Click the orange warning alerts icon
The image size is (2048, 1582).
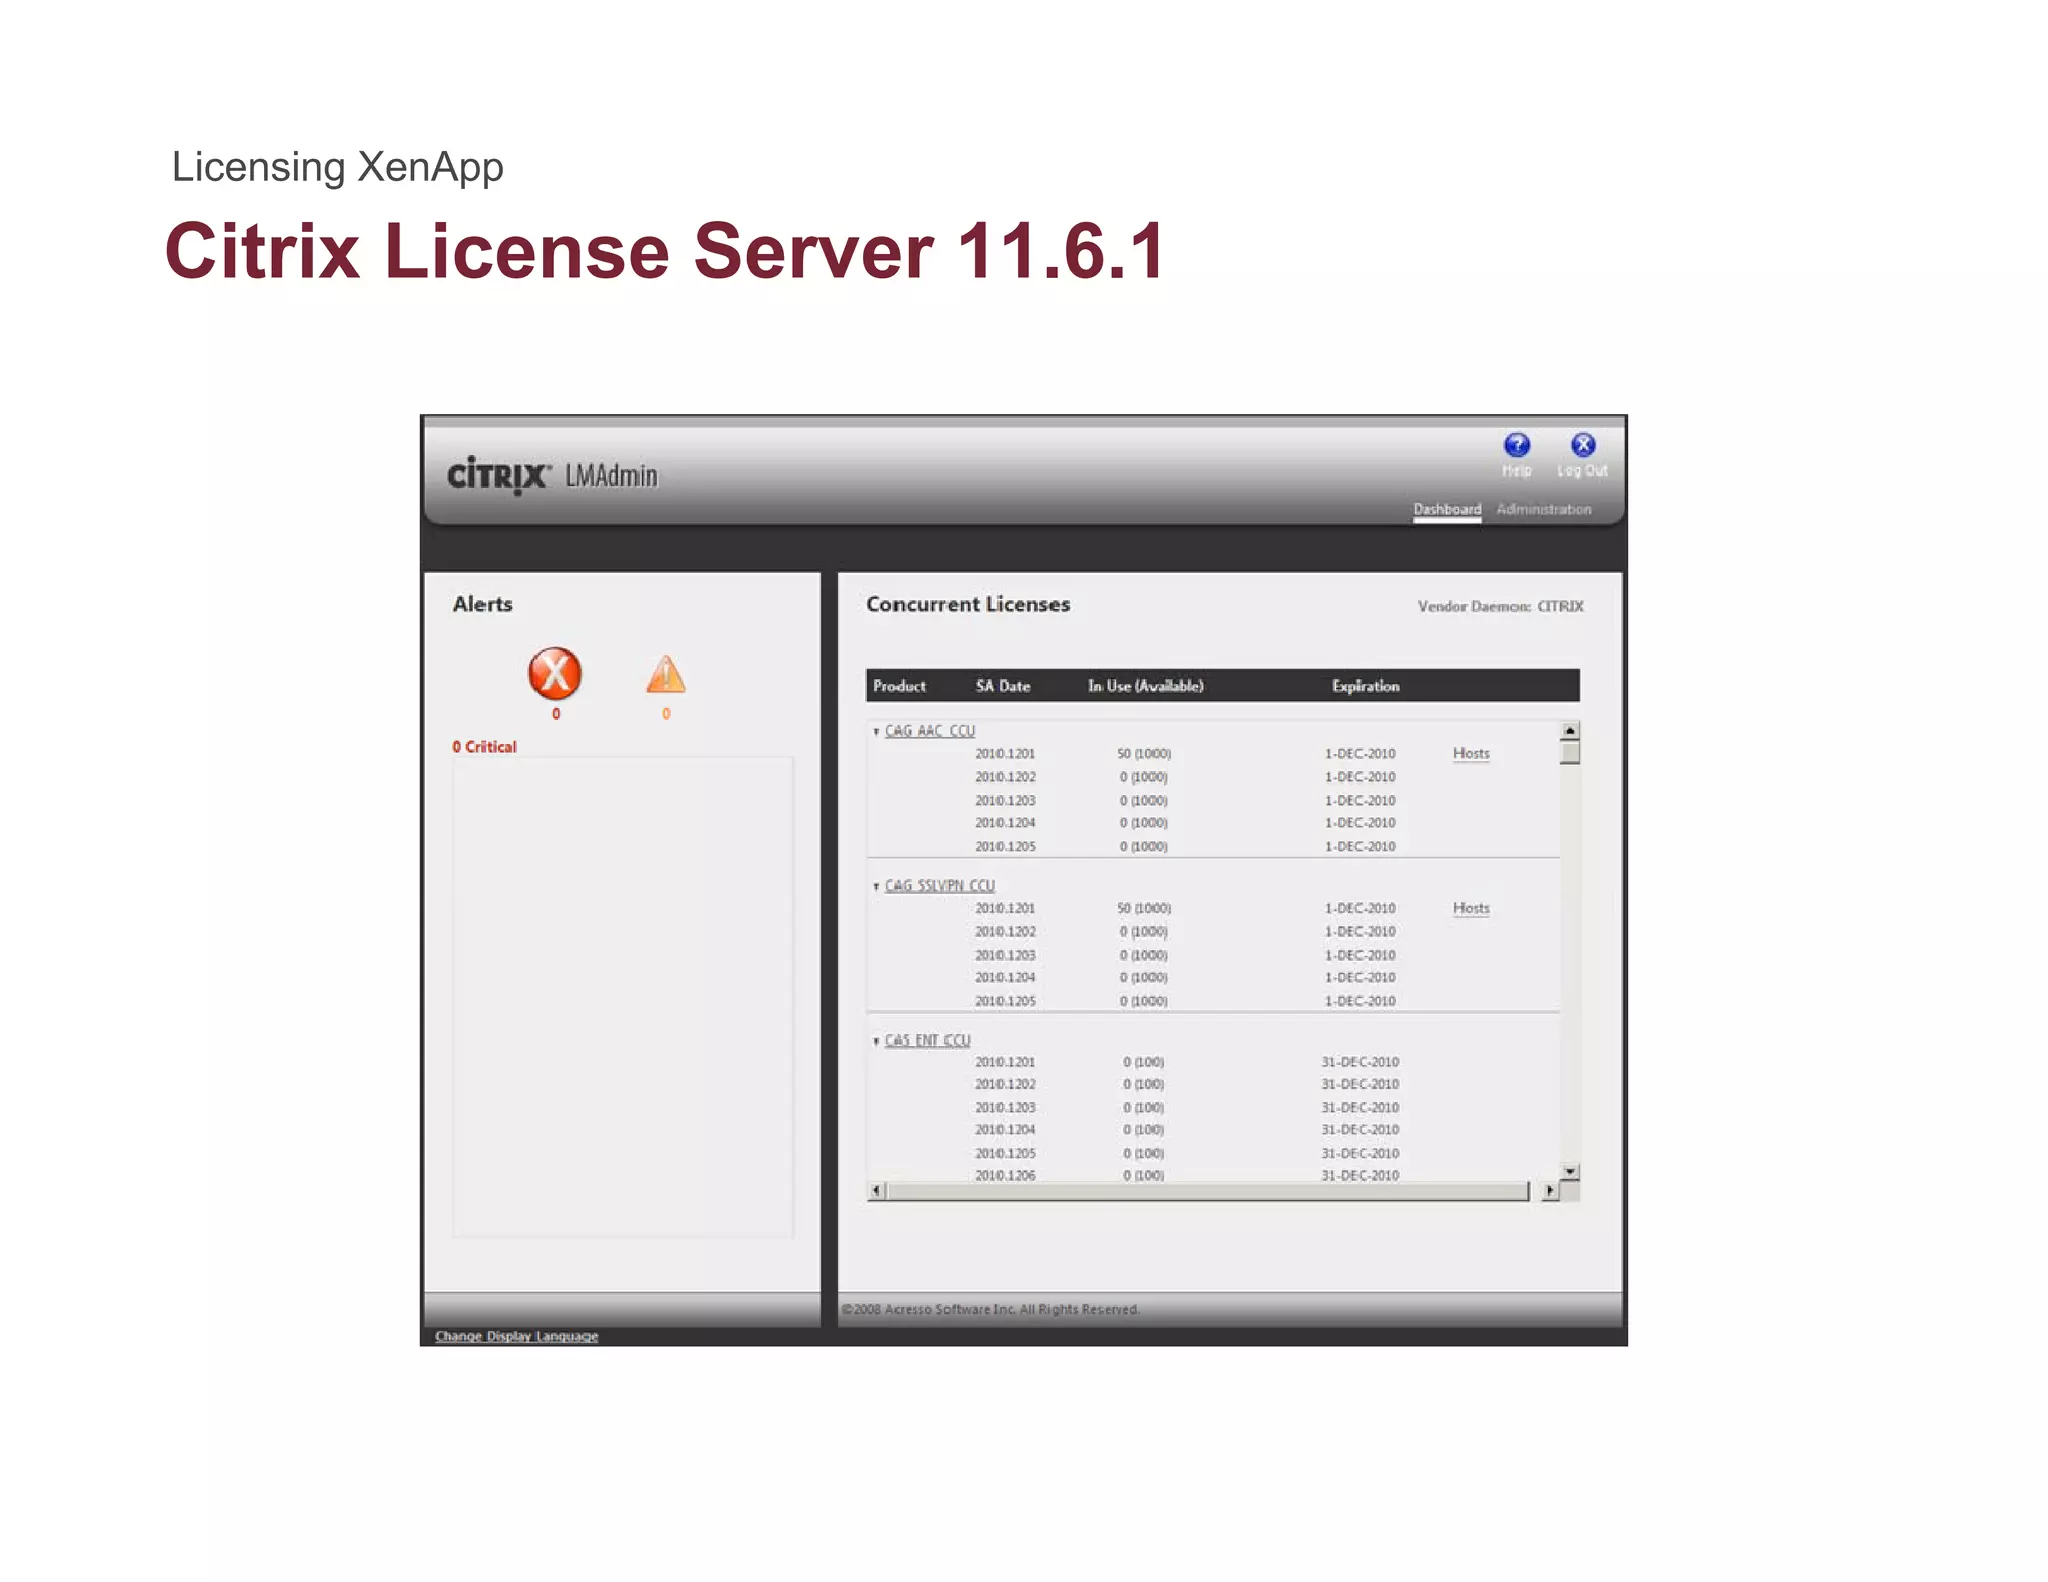tap(666, 675)
